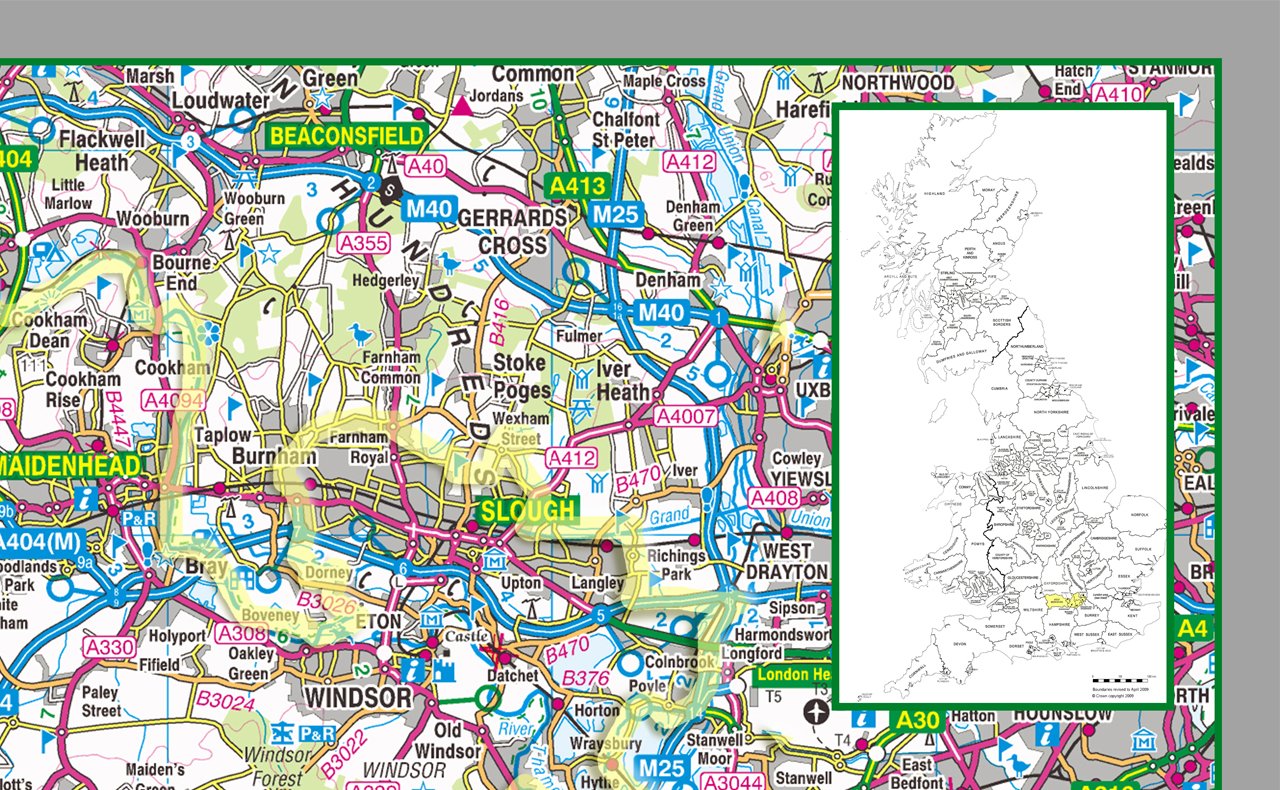This screenshot has width=1280, height=790.
Task: Select the A308 road label
Action: (x=241, y=633)
